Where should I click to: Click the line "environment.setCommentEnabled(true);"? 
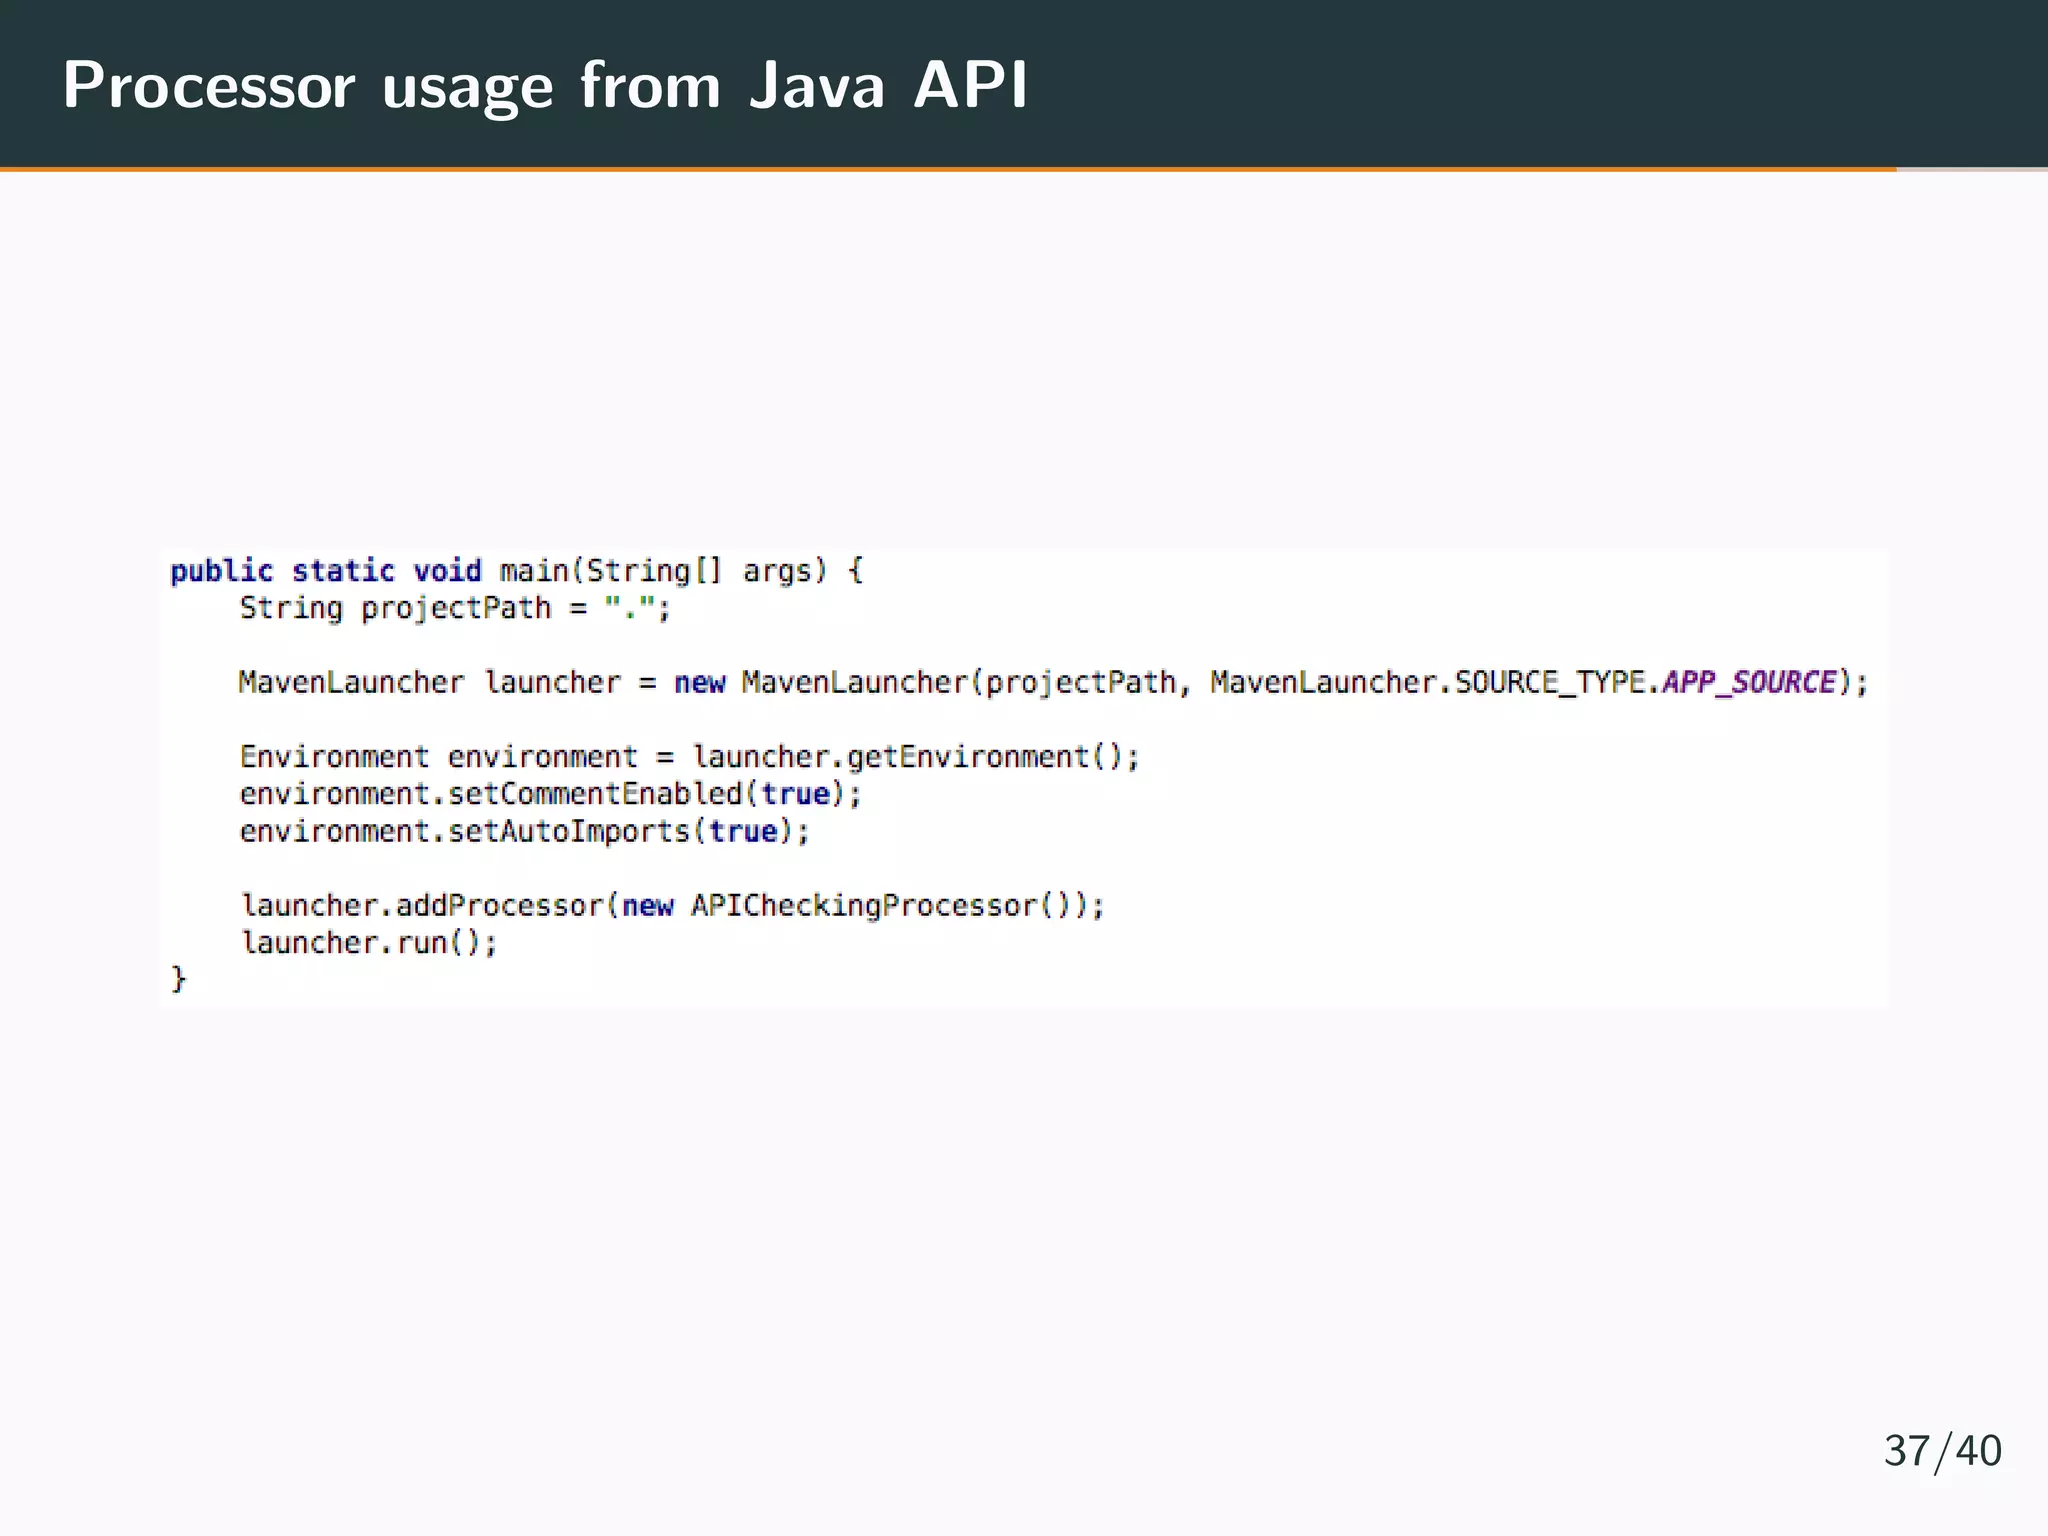(x=550, y=794)
